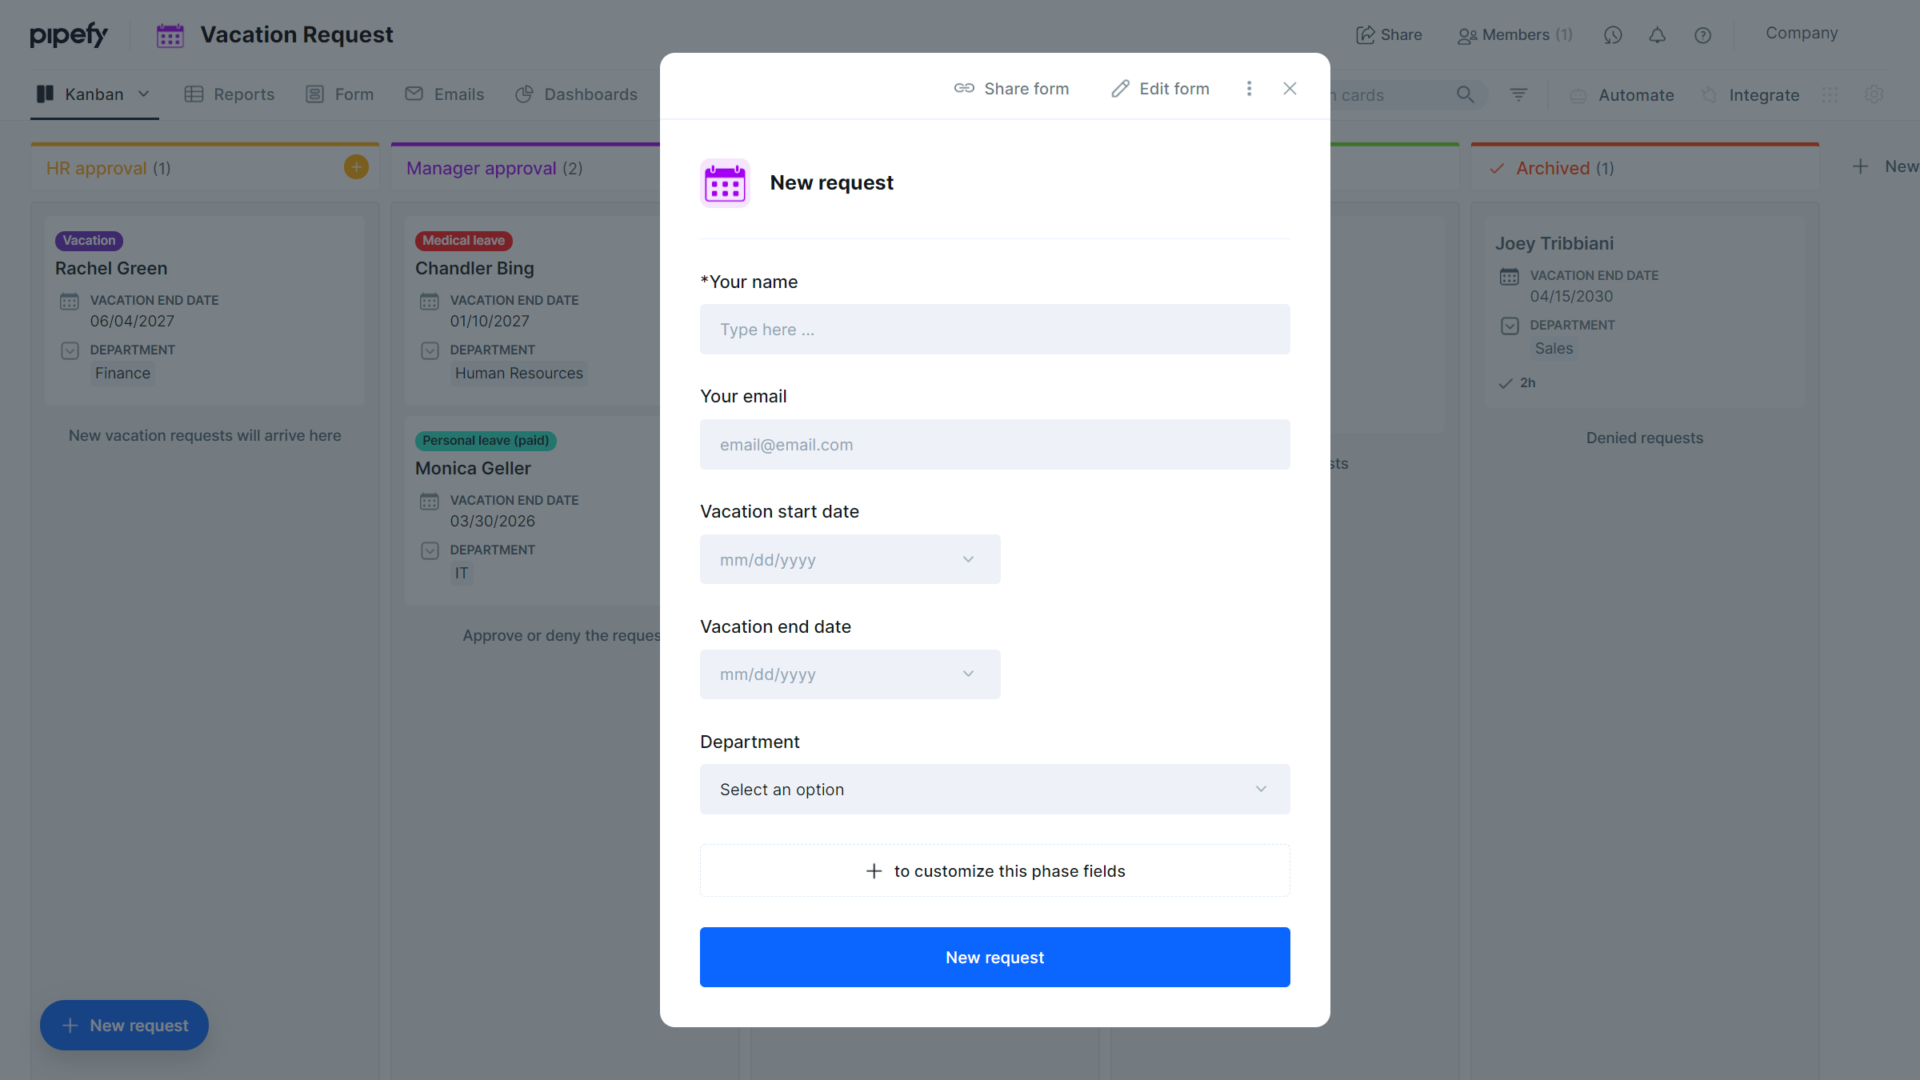Click Members in the top bar

coord(1514,34)
